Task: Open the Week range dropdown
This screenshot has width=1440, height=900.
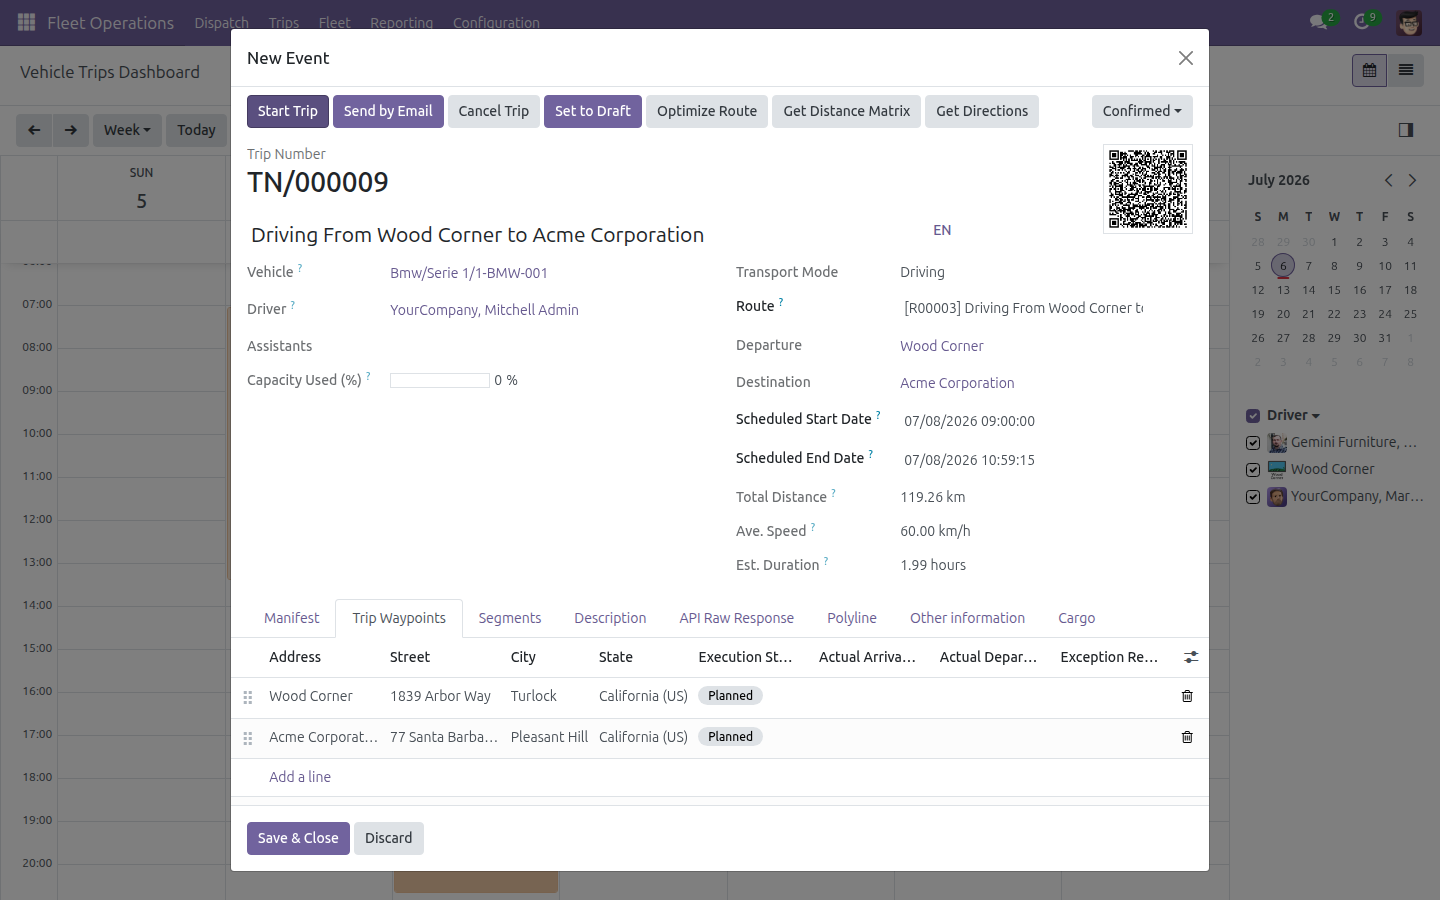Action: (127, 130)
